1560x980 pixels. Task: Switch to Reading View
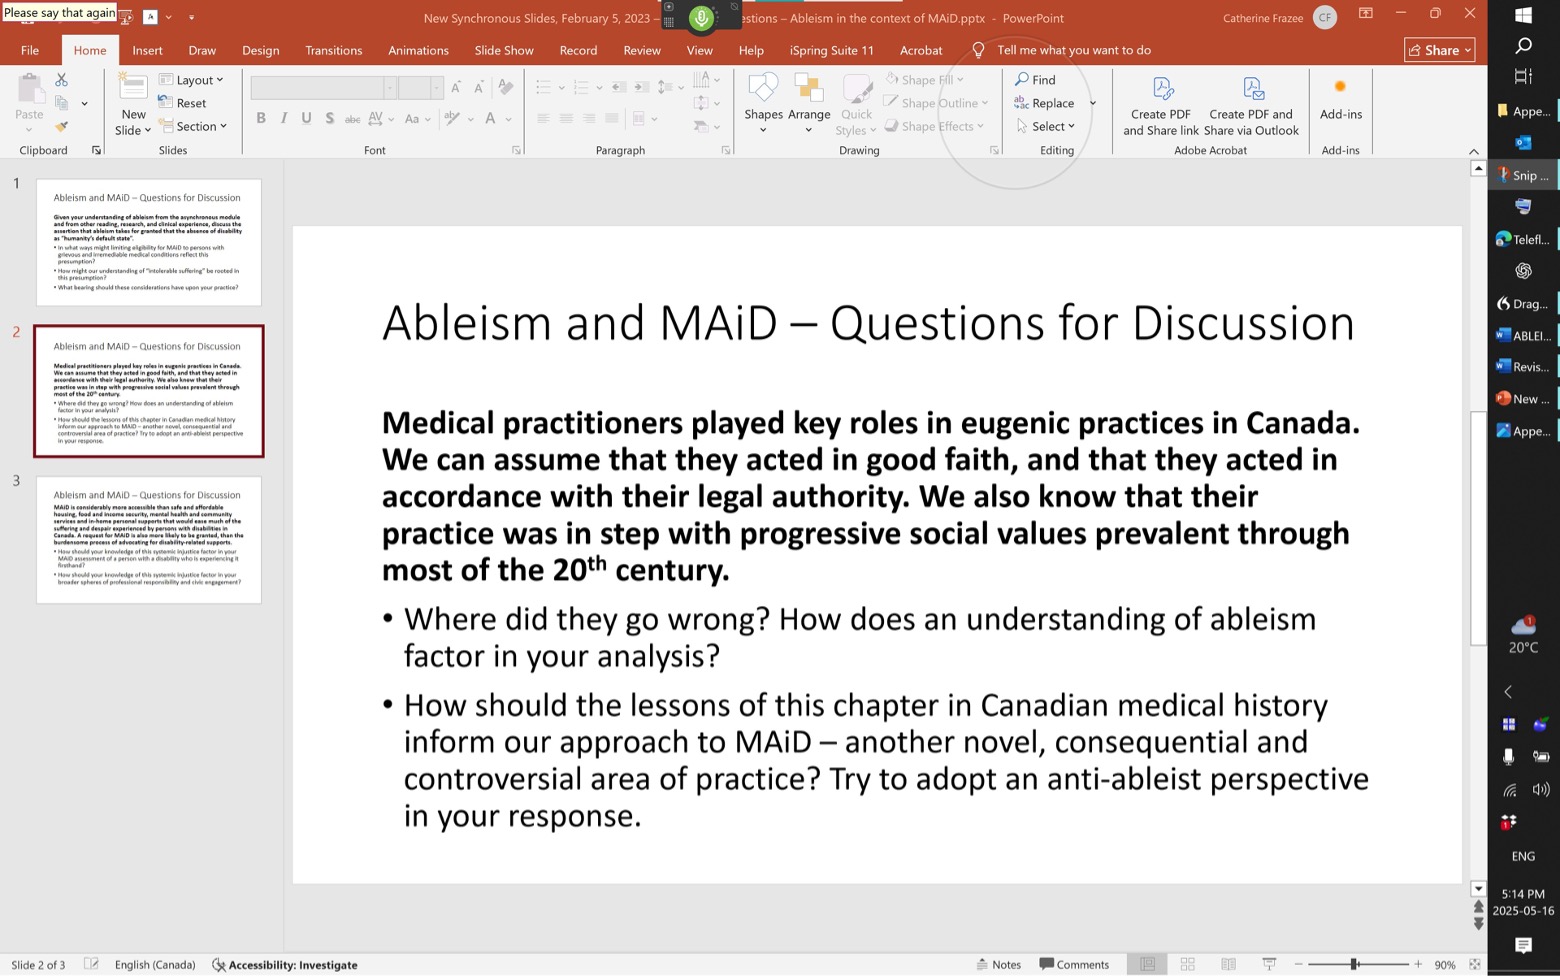click(1228, 964)
